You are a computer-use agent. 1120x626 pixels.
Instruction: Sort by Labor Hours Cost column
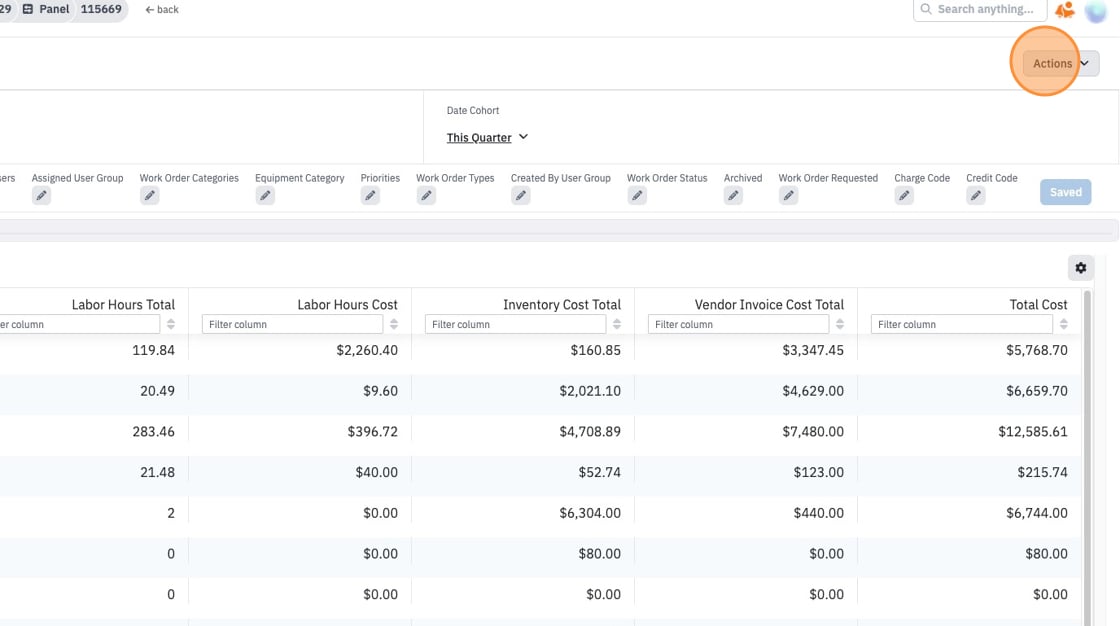click(x=394, y=324)
